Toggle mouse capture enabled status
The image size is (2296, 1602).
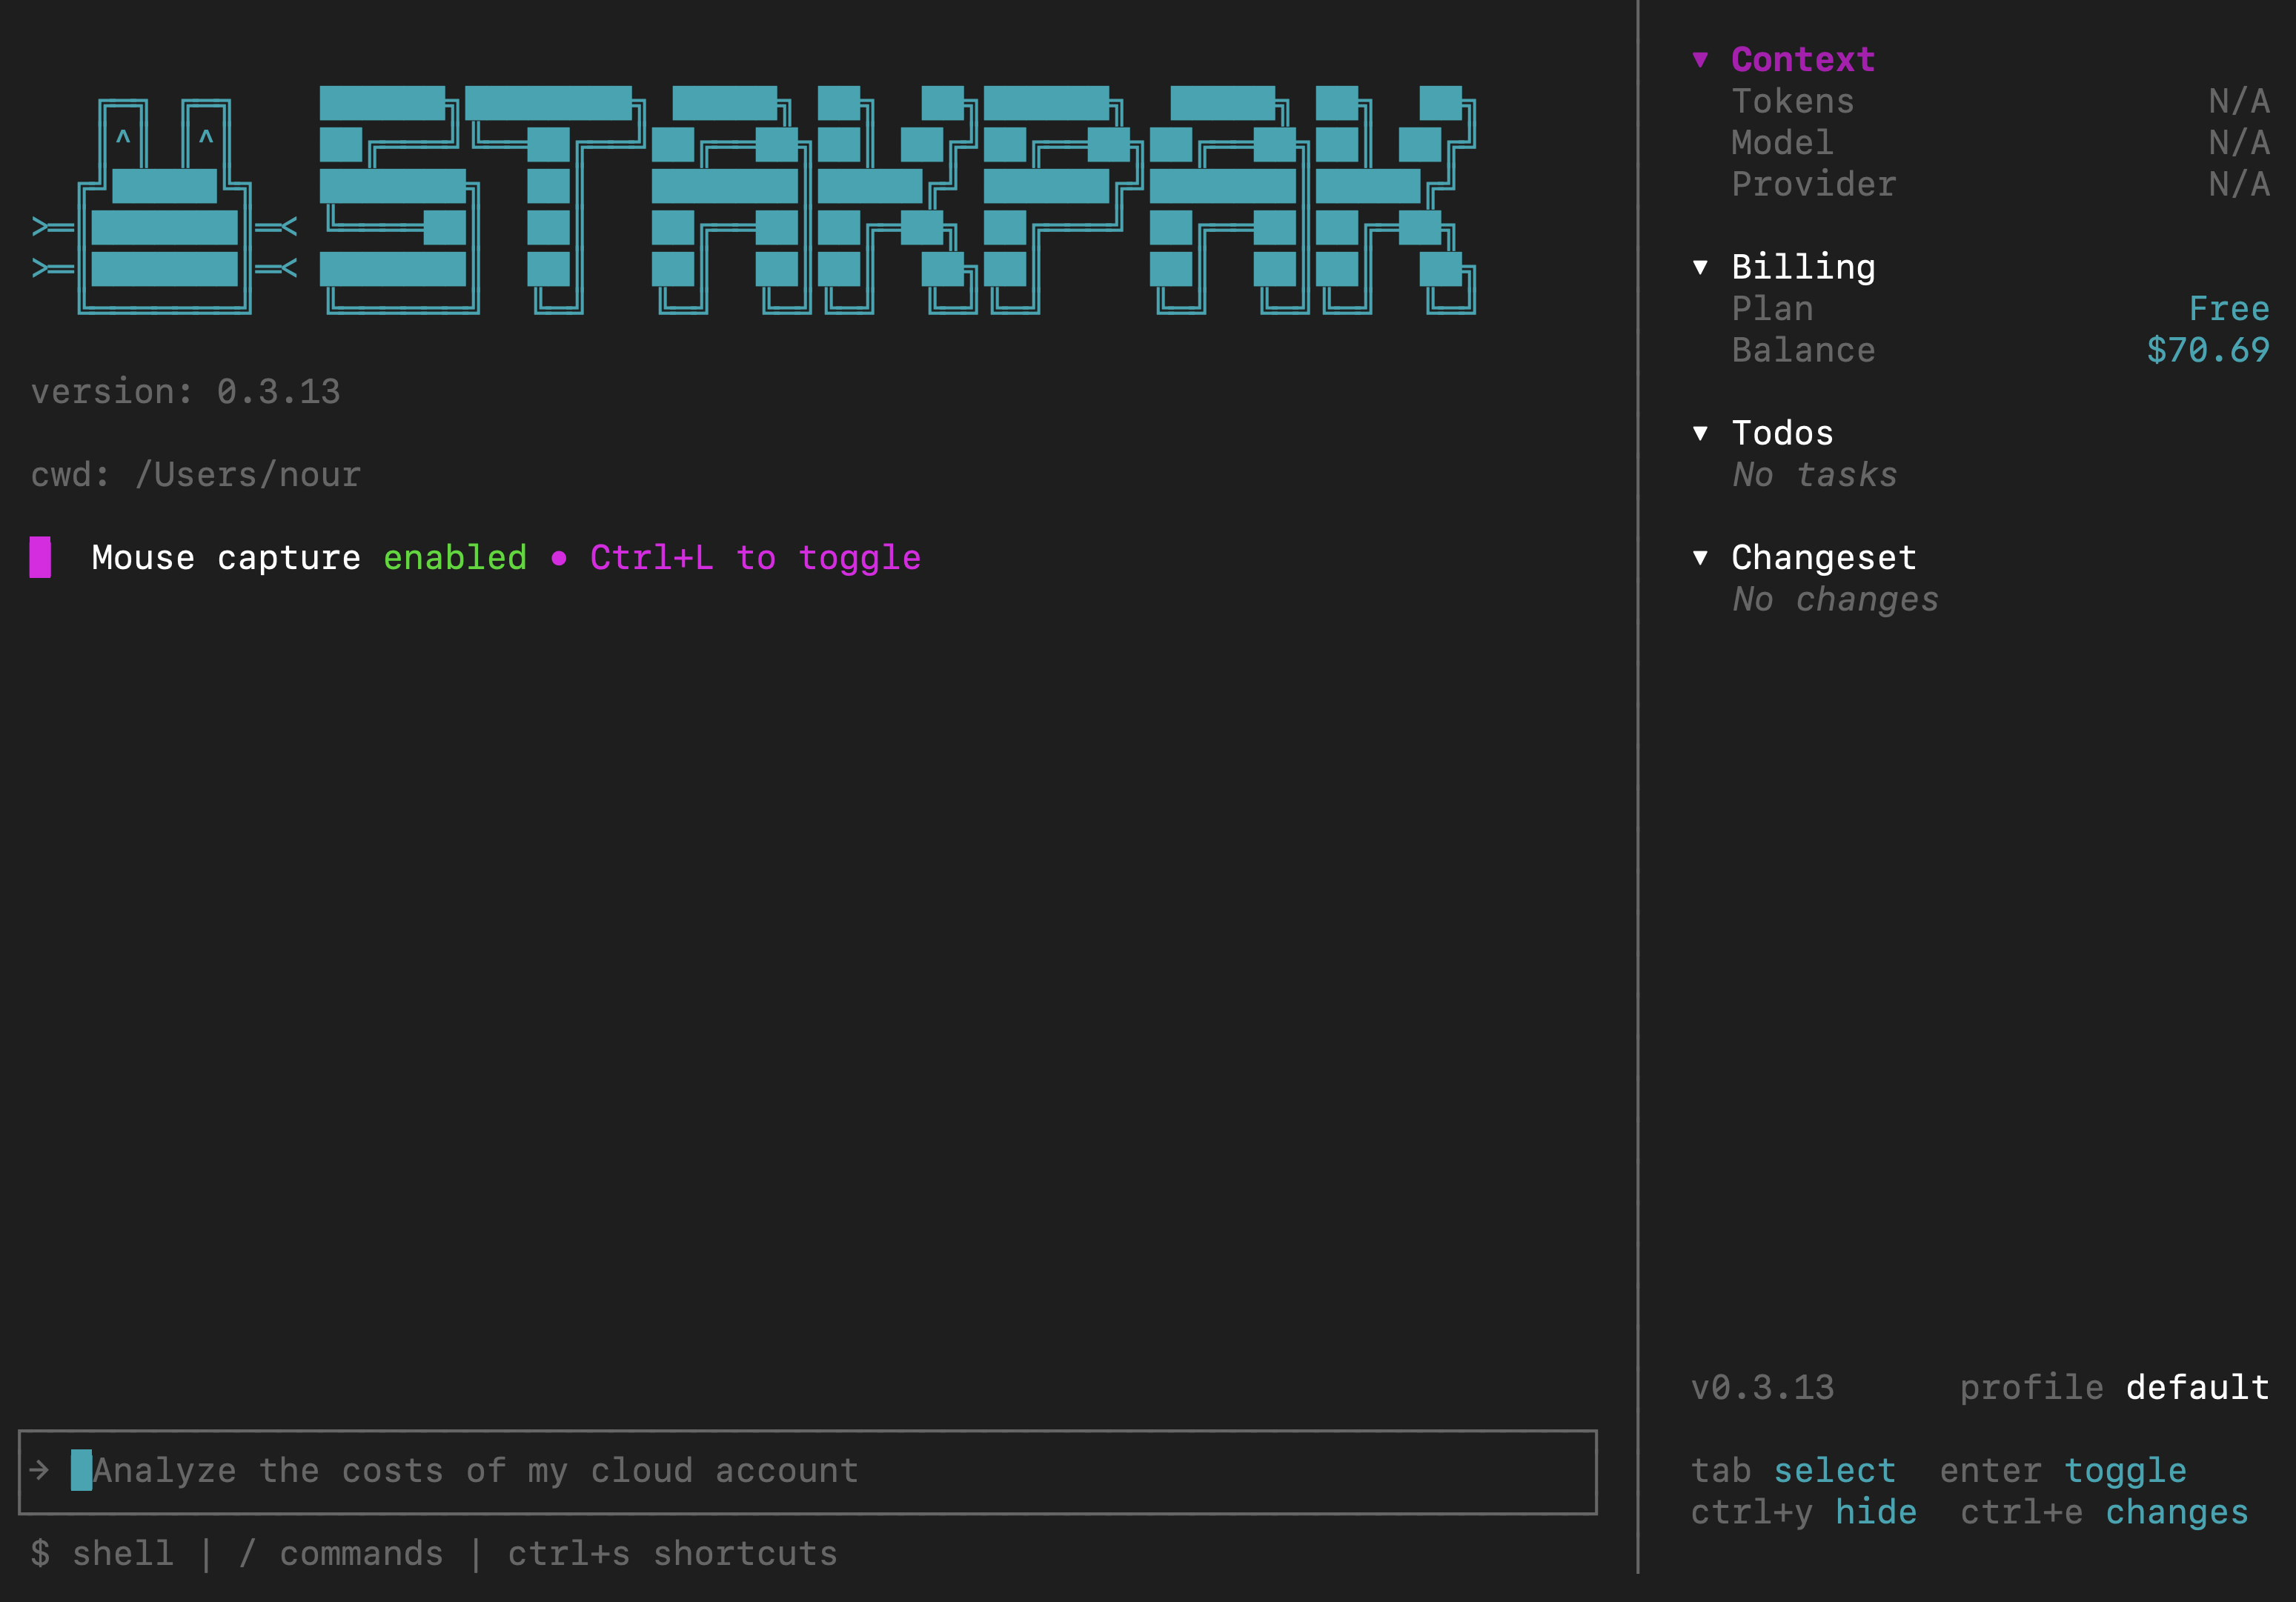click(455, 557)
